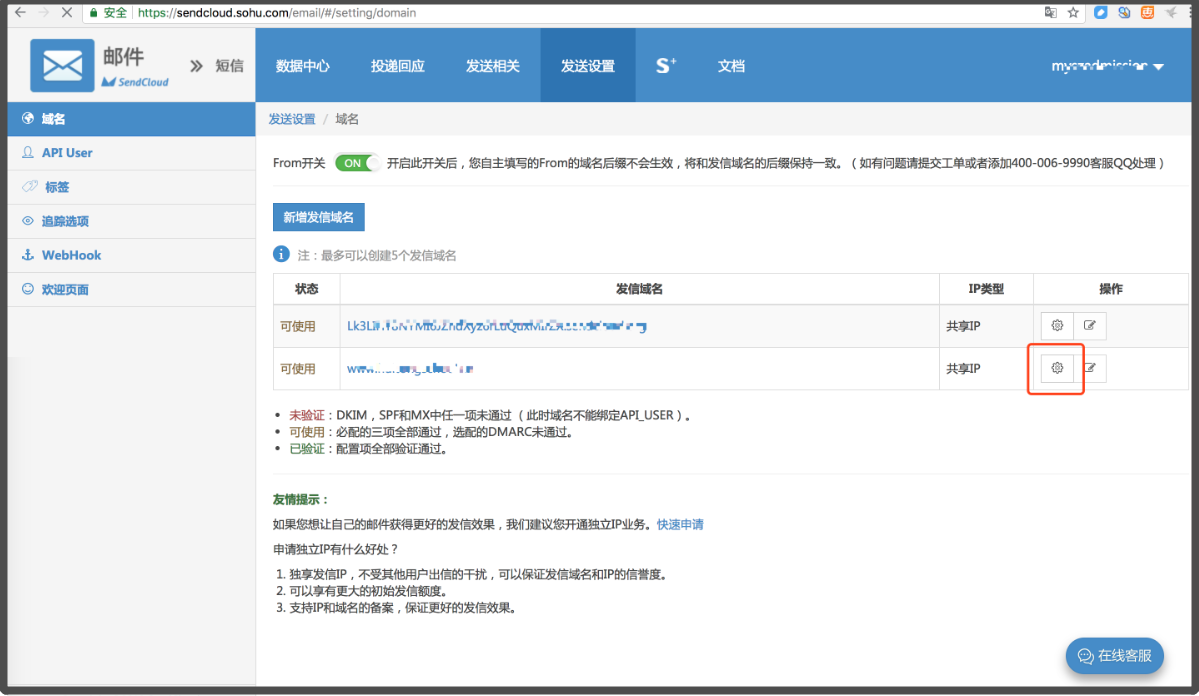
Task: Open the 文档 tab
Action: coord(731,66)
